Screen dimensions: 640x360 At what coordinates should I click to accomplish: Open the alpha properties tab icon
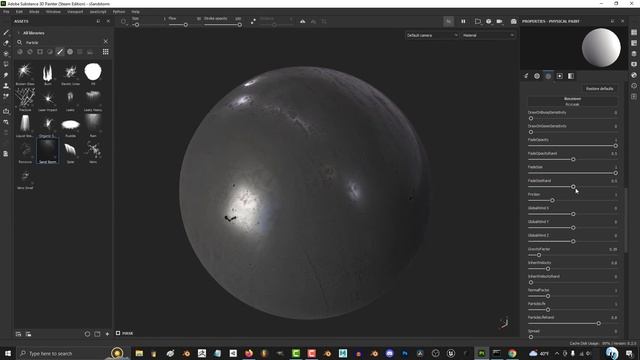point(537,76)
